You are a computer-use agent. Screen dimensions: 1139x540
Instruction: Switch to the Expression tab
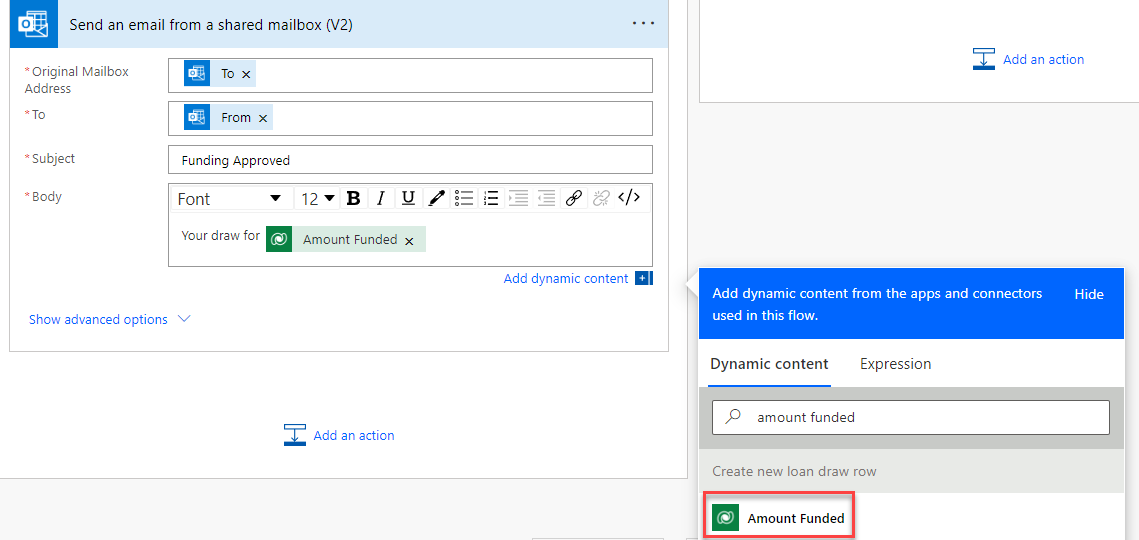pyautogui.click(x=895, y=364)
